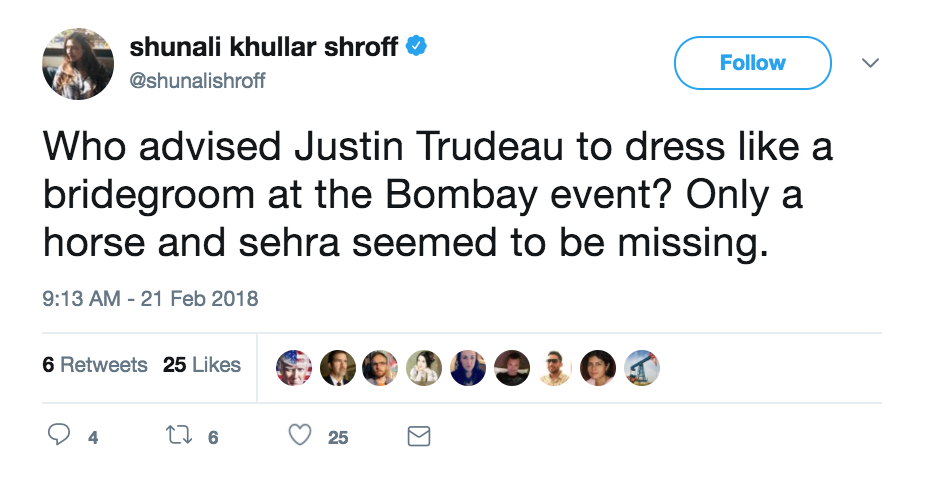
Task: Retweet this tweet using the arrows icon
Action: tap(180, 436)
